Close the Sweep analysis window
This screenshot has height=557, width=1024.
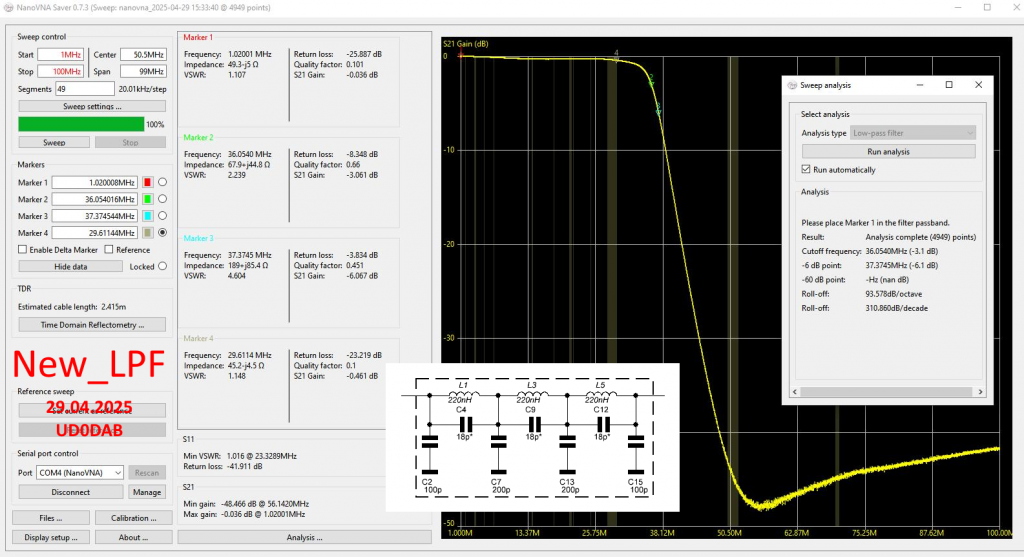[x=978, y=85]
